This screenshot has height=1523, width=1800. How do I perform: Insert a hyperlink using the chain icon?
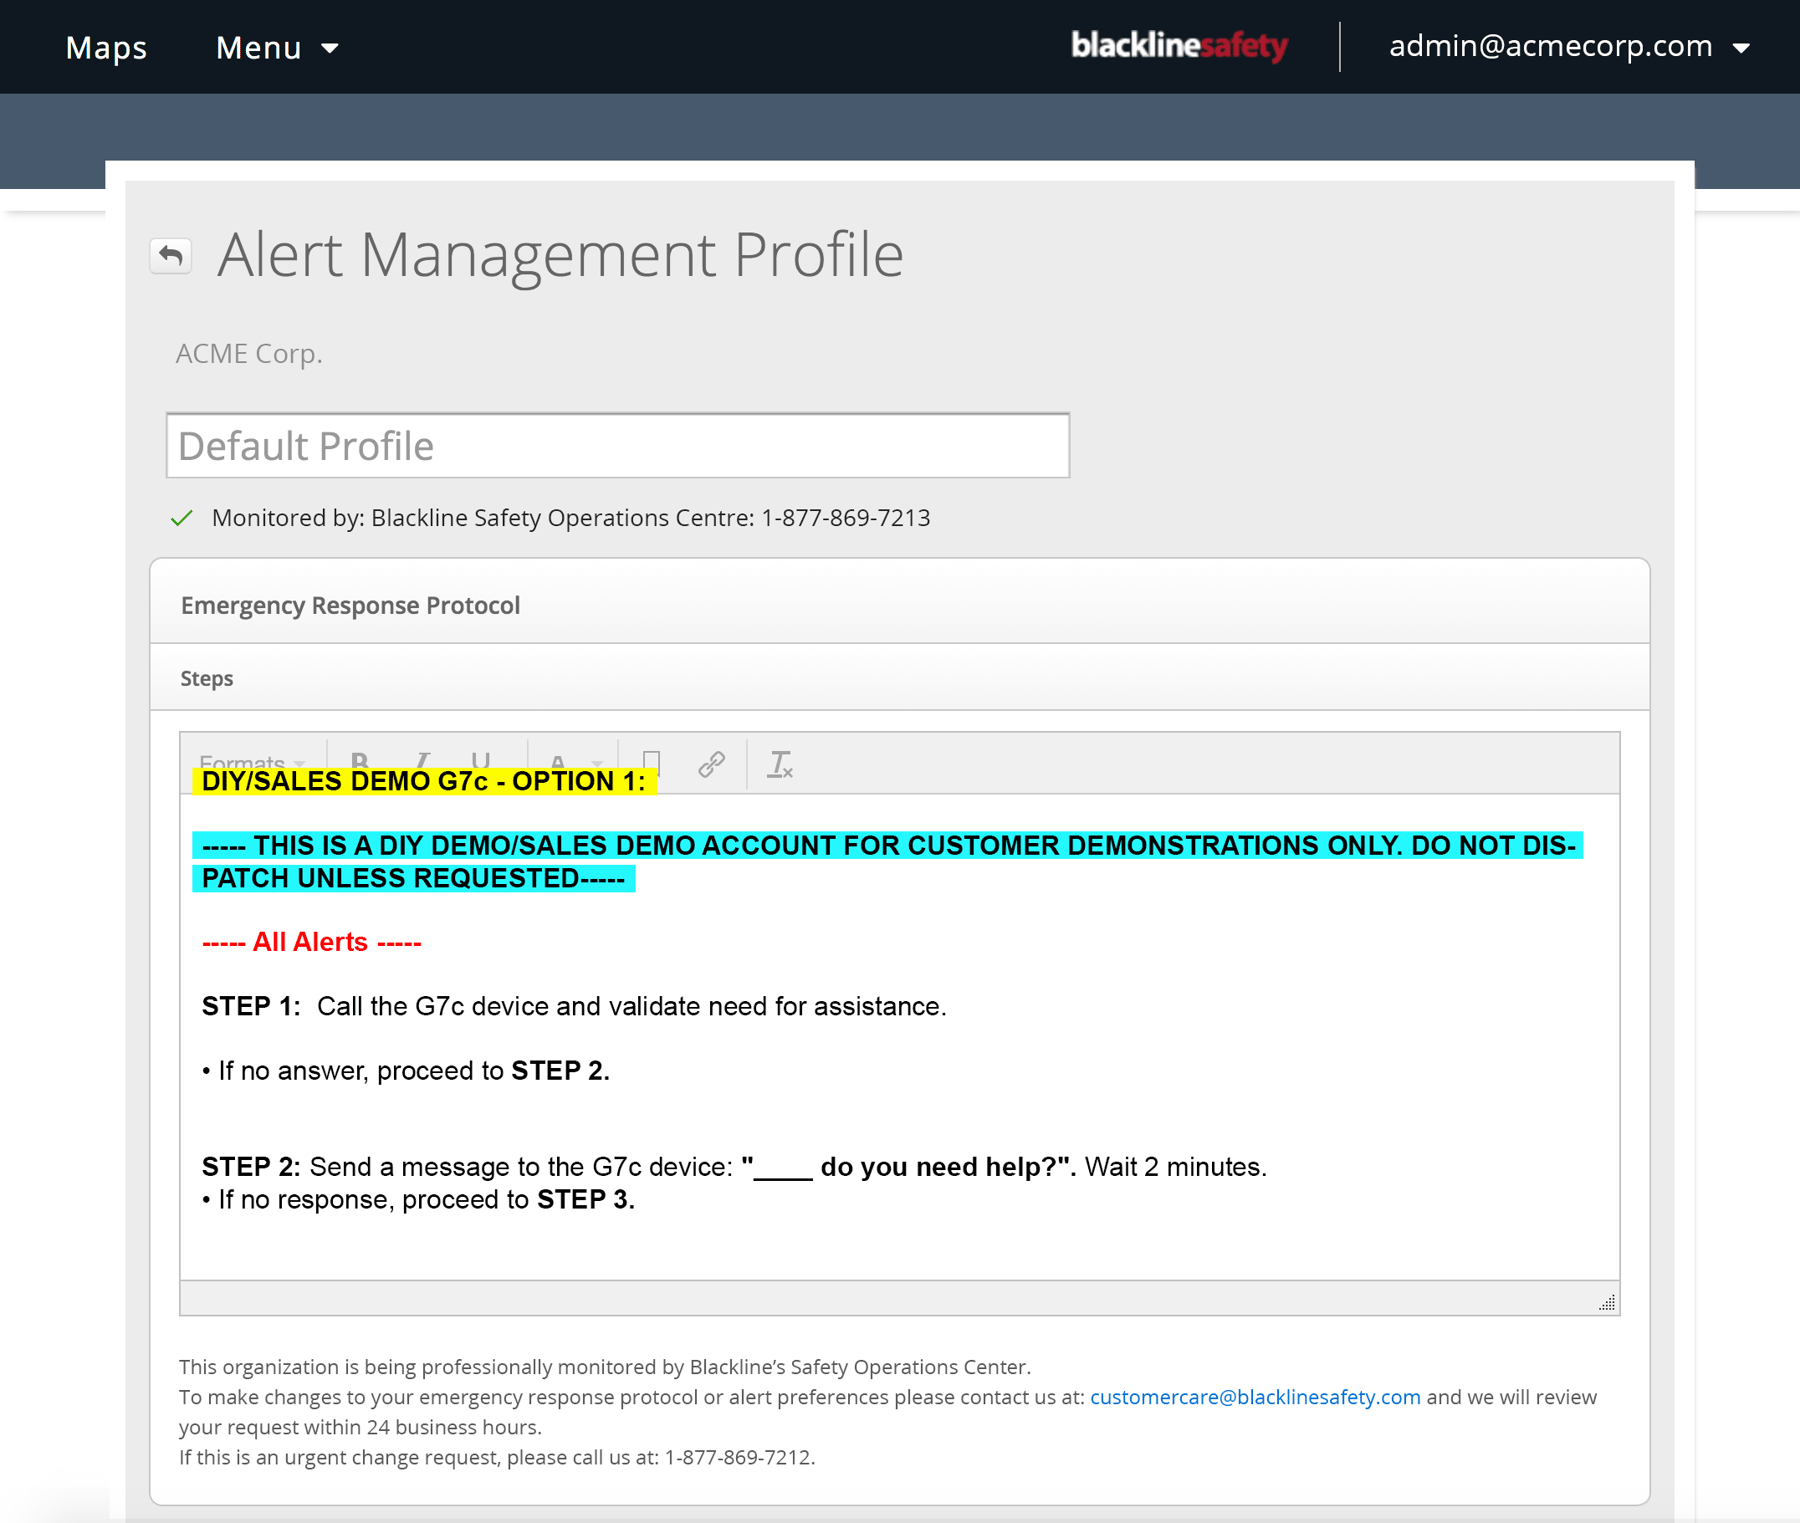[x=712, y=763]
